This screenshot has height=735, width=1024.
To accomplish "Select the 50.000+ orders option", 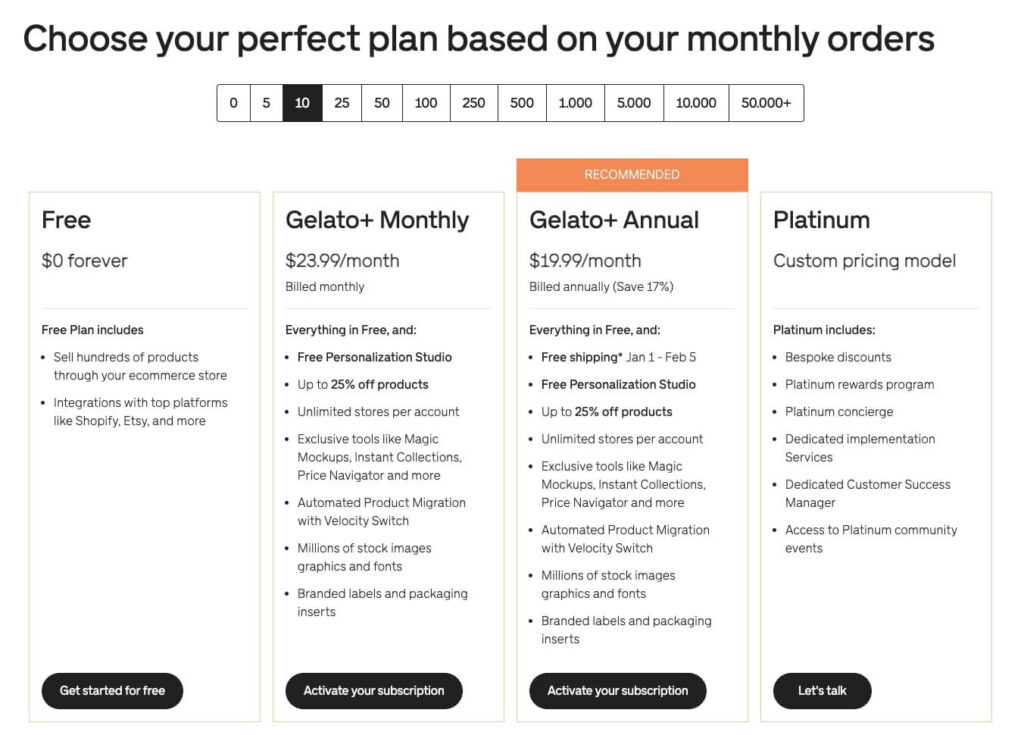I will click(765, 102).
